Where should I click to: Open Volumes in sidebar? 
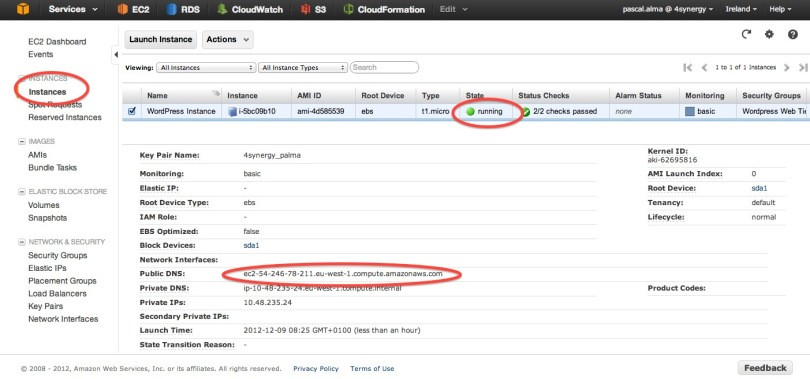pyautogui.click(x=44, y=205)
